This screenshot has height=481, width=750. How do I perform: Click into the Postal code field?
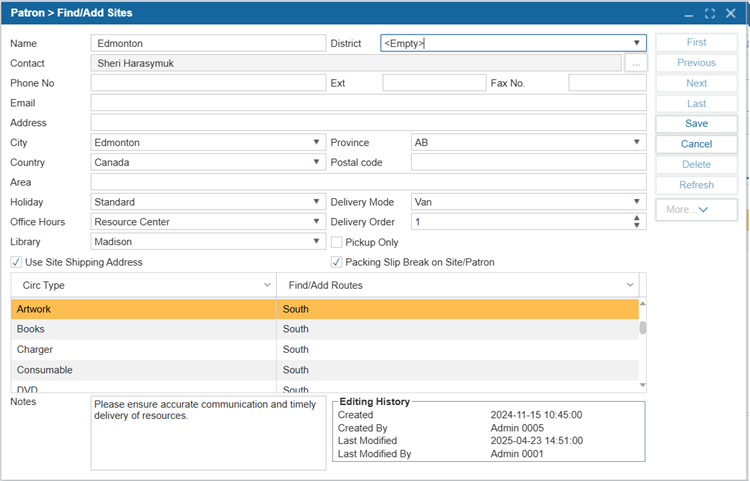(x=528, y=163)
